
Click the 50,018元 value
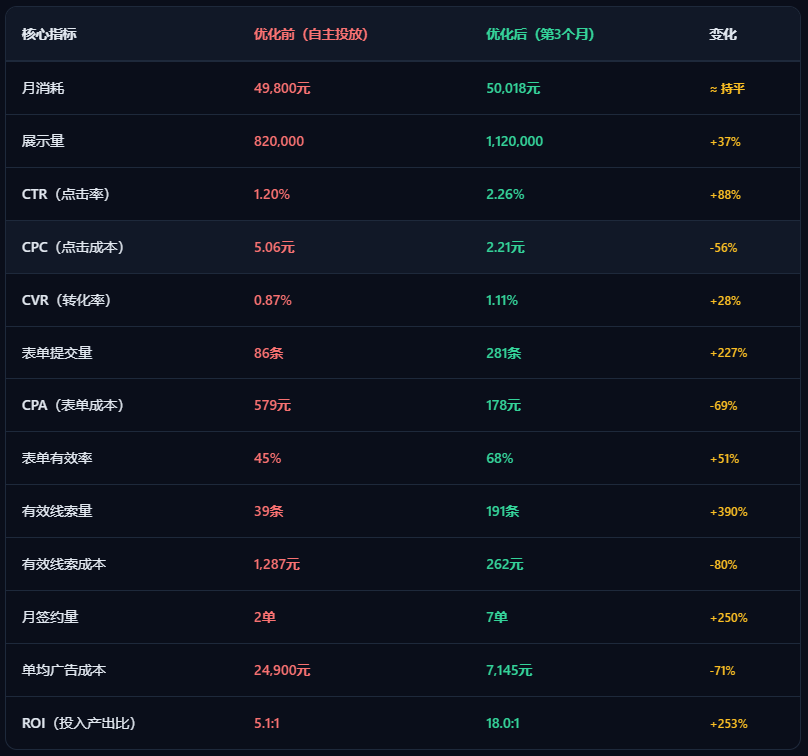click(513, 88)
